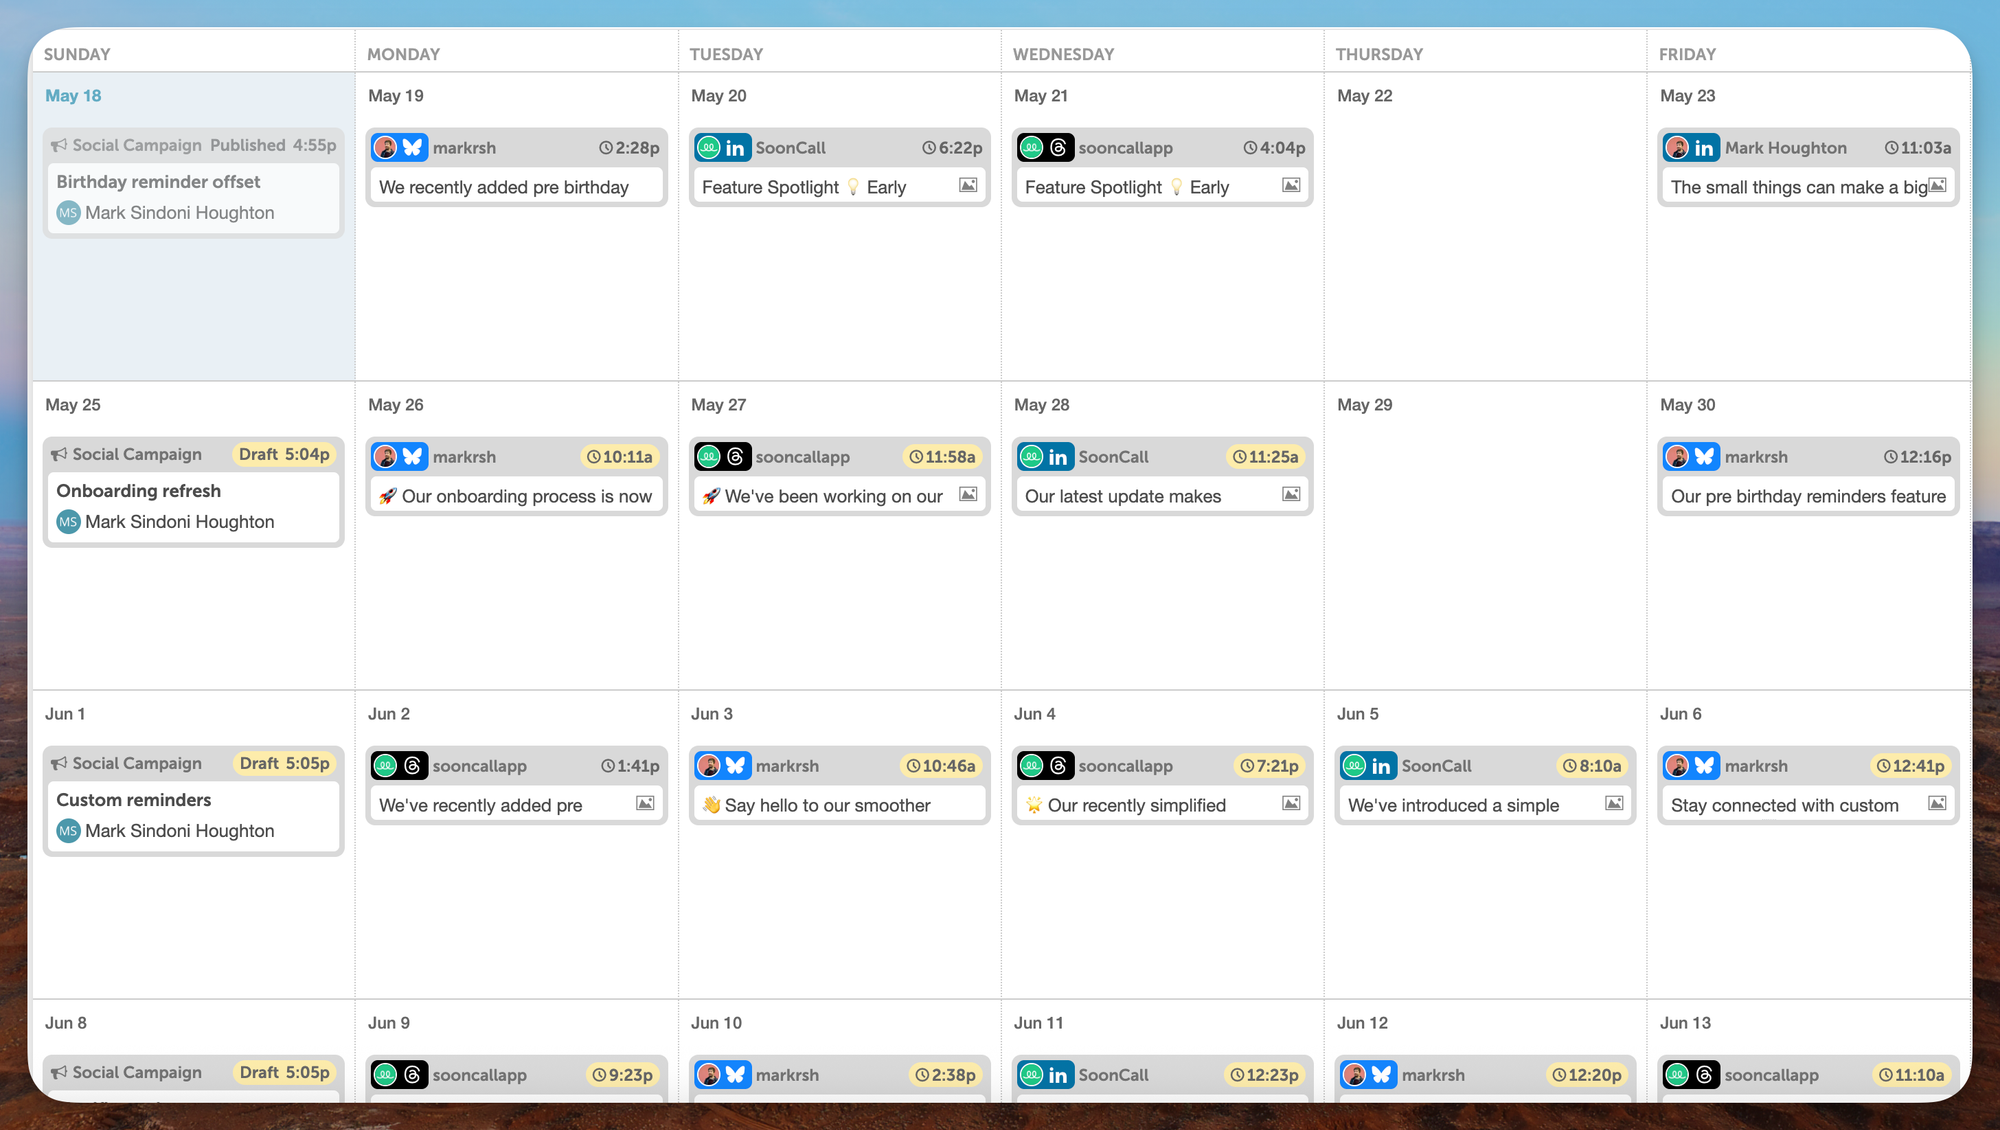Click the May 18 date label
This screenshot has width=2000, height=1130.
tap(73, 95)
